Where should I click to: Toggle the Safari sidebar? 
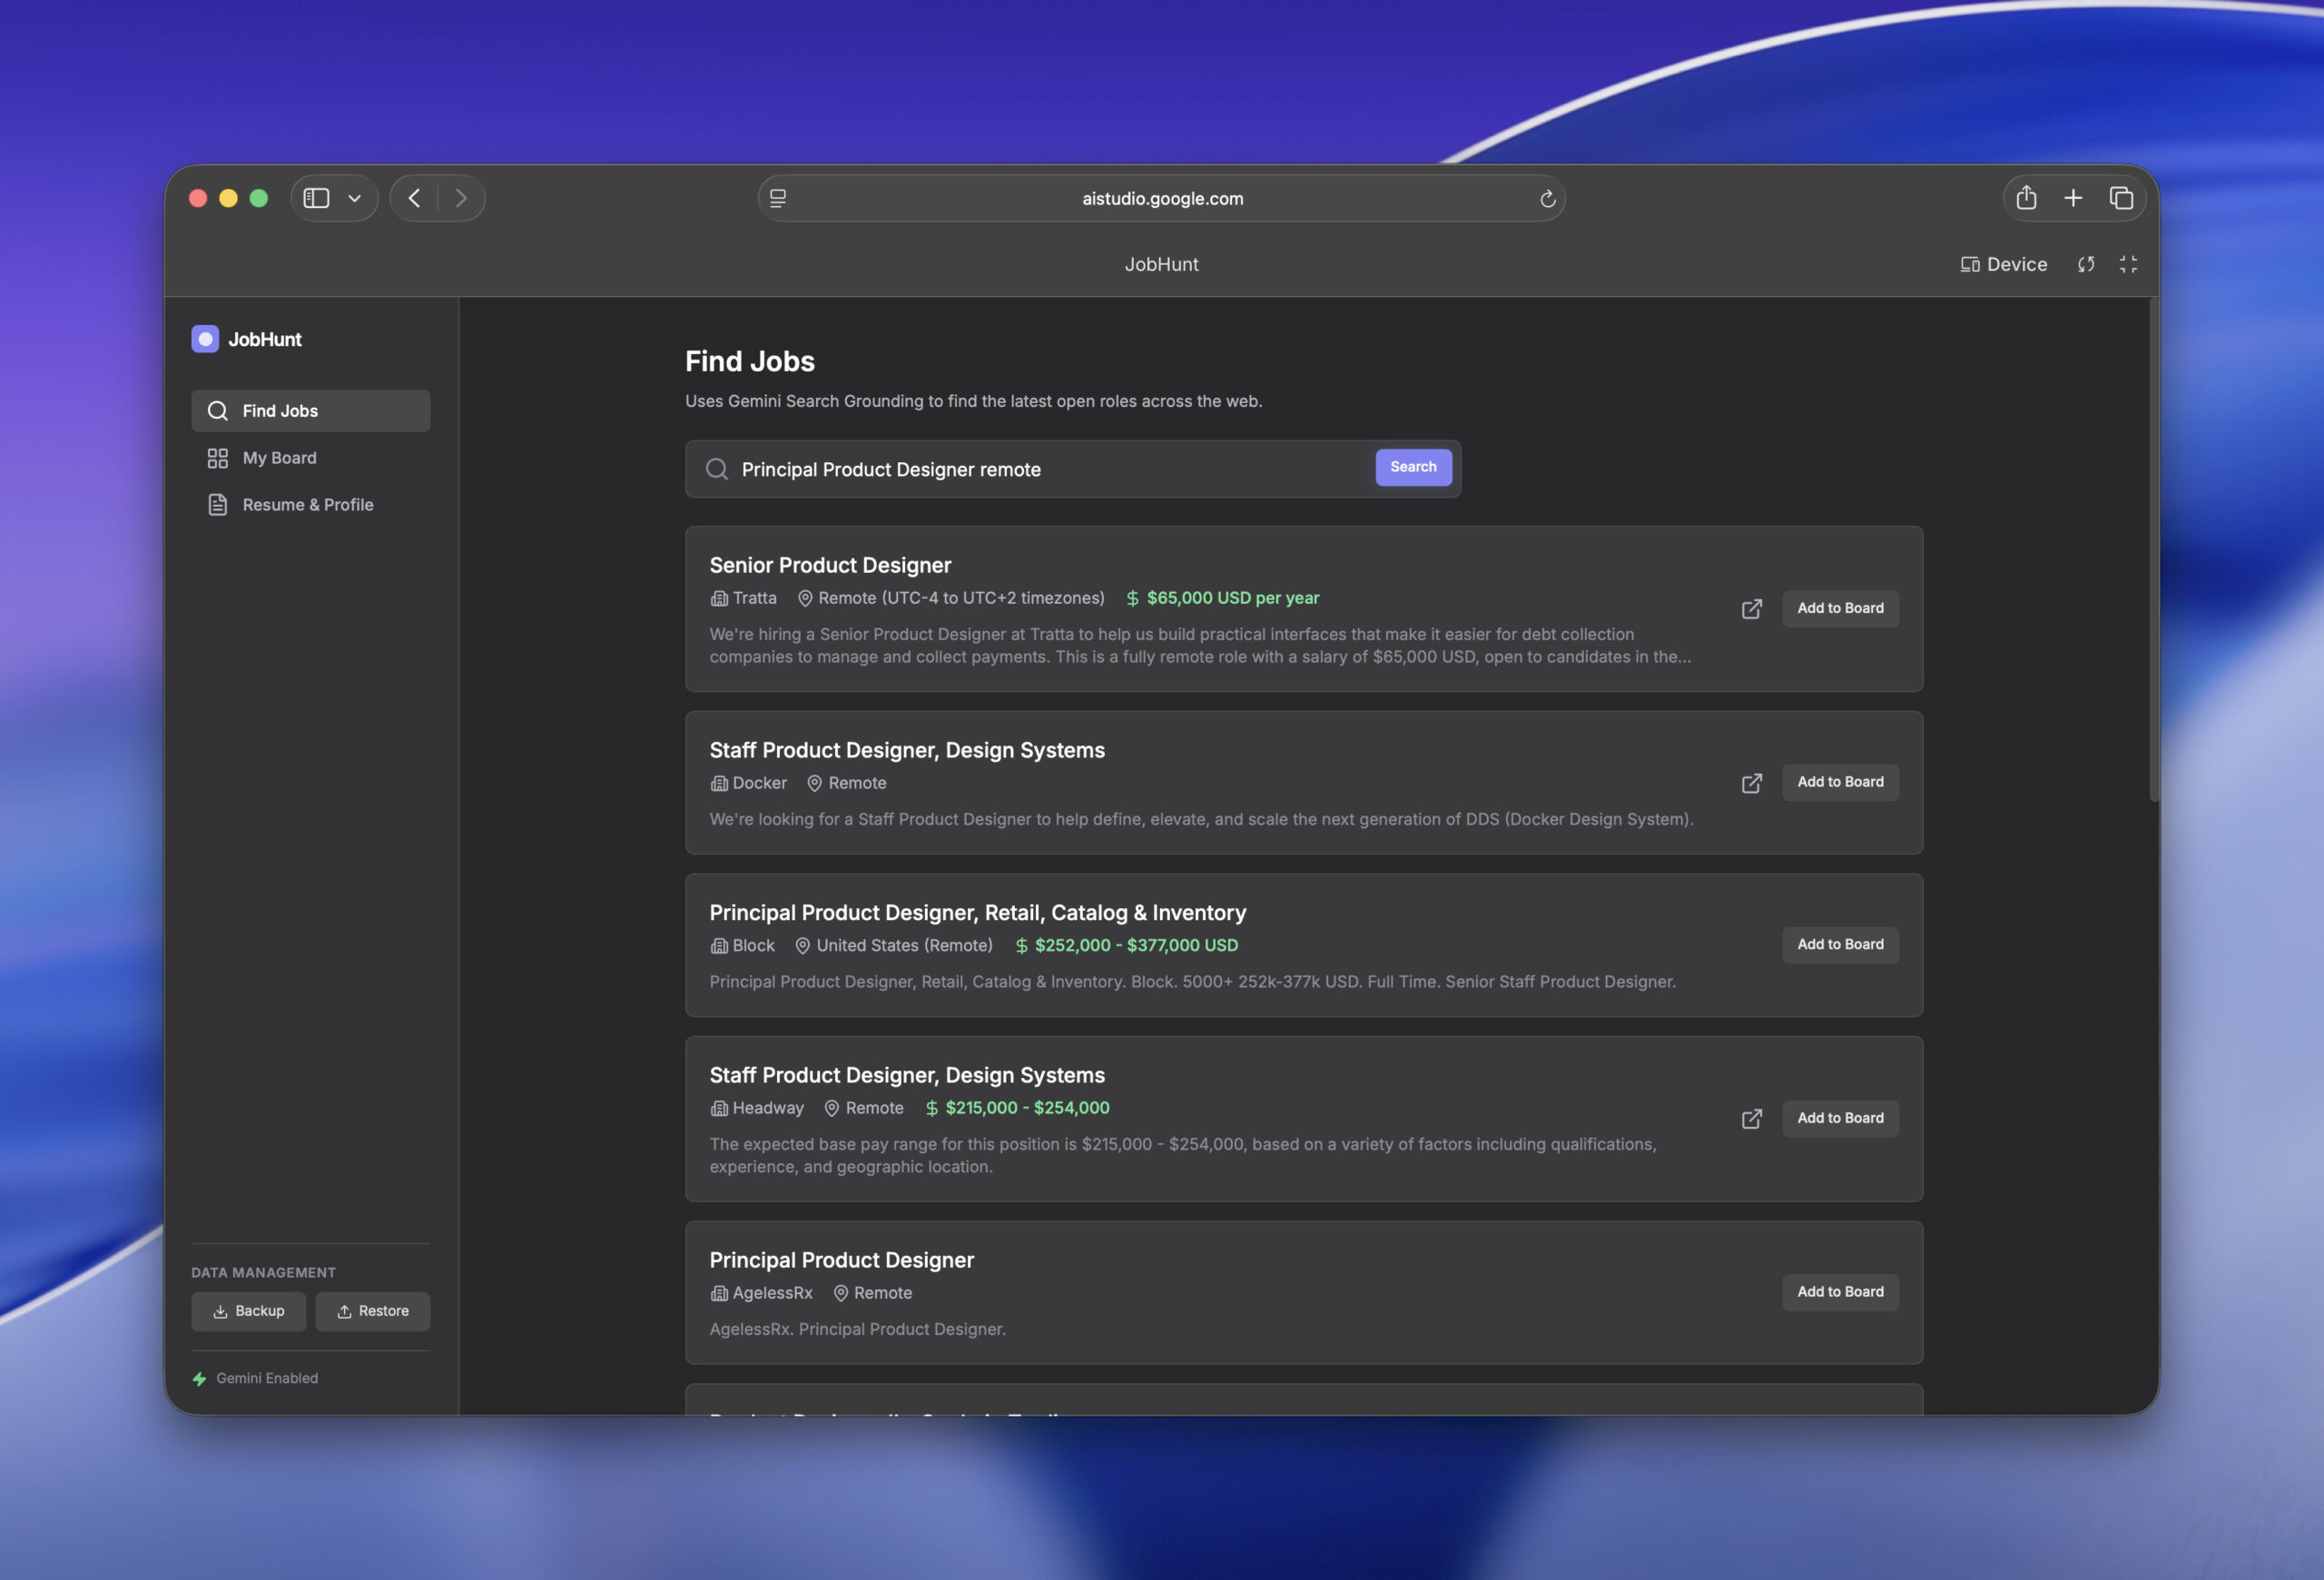point(316,198)
